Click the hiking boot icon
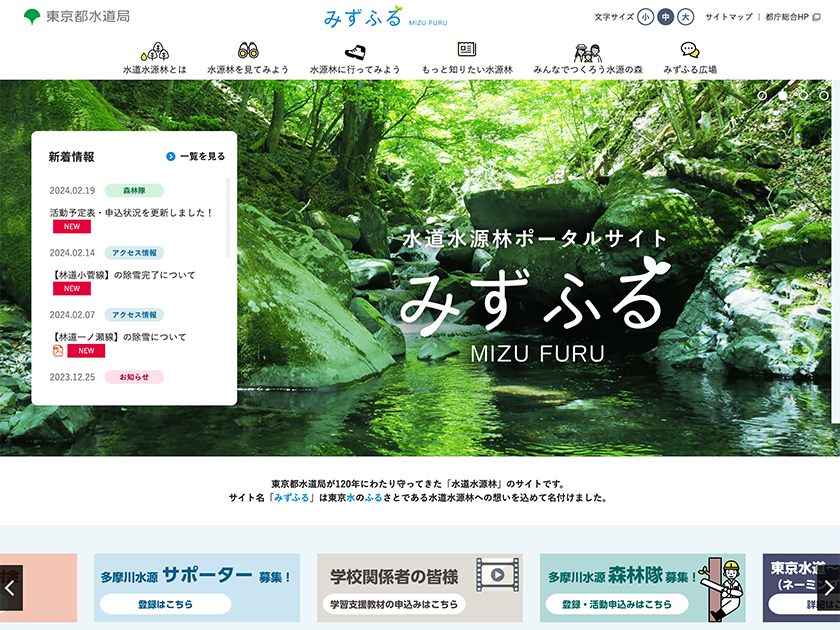 [355, 52]
